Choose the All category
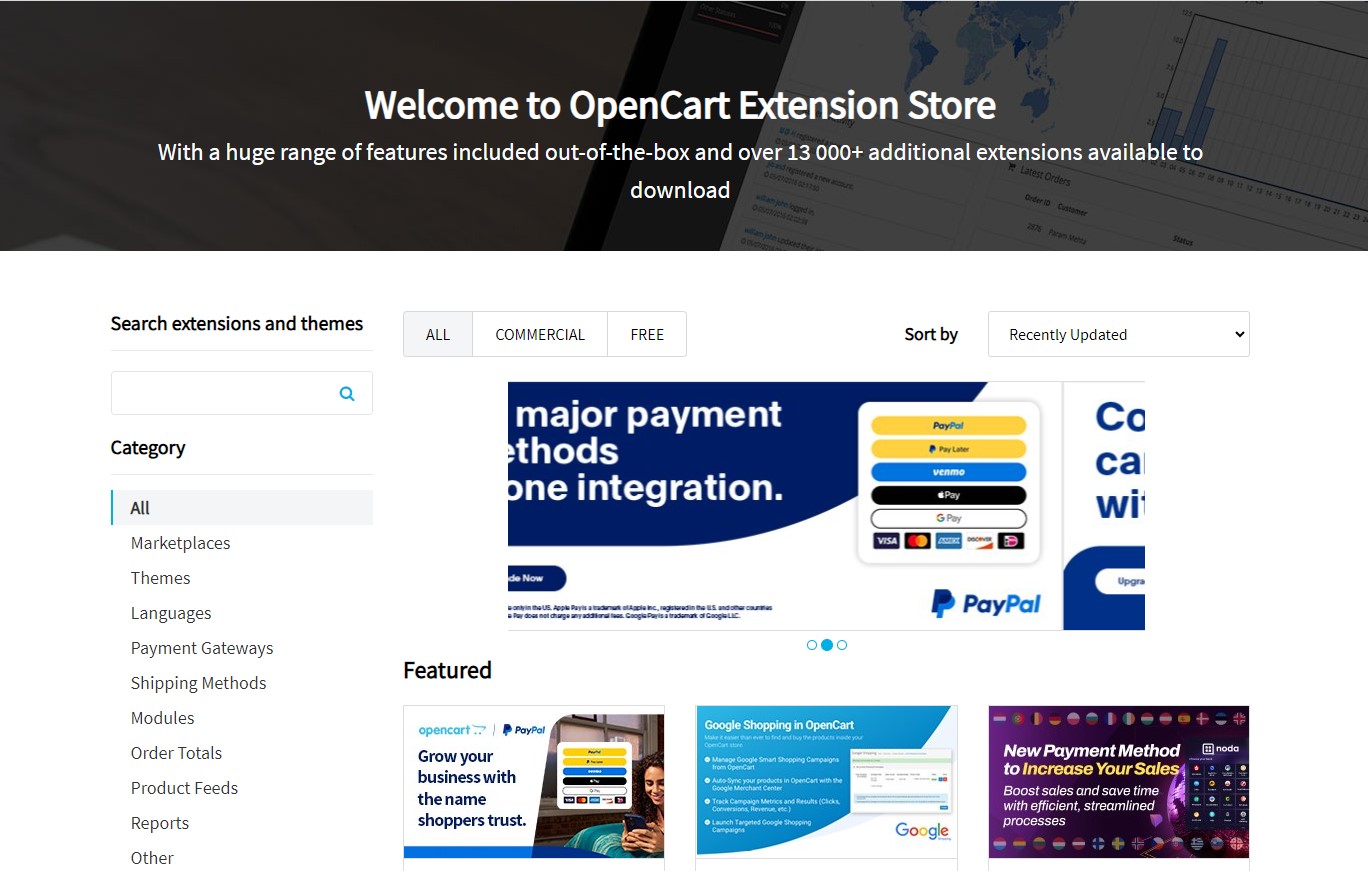 [x=242, y=508]
